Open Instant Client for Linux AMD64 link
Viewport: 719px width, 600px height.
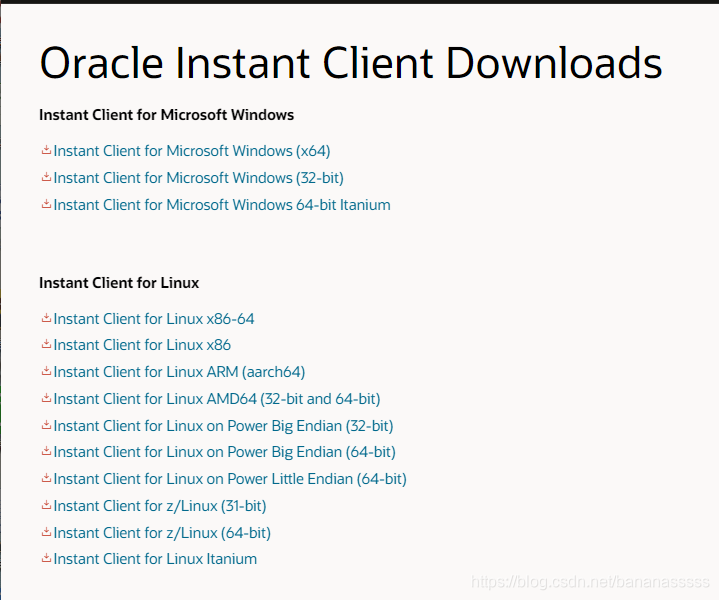[217, 399]
